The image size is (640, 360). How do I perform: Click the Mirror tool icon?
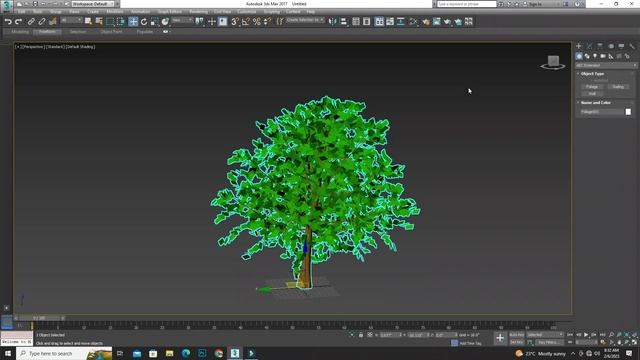pos(333,22)
